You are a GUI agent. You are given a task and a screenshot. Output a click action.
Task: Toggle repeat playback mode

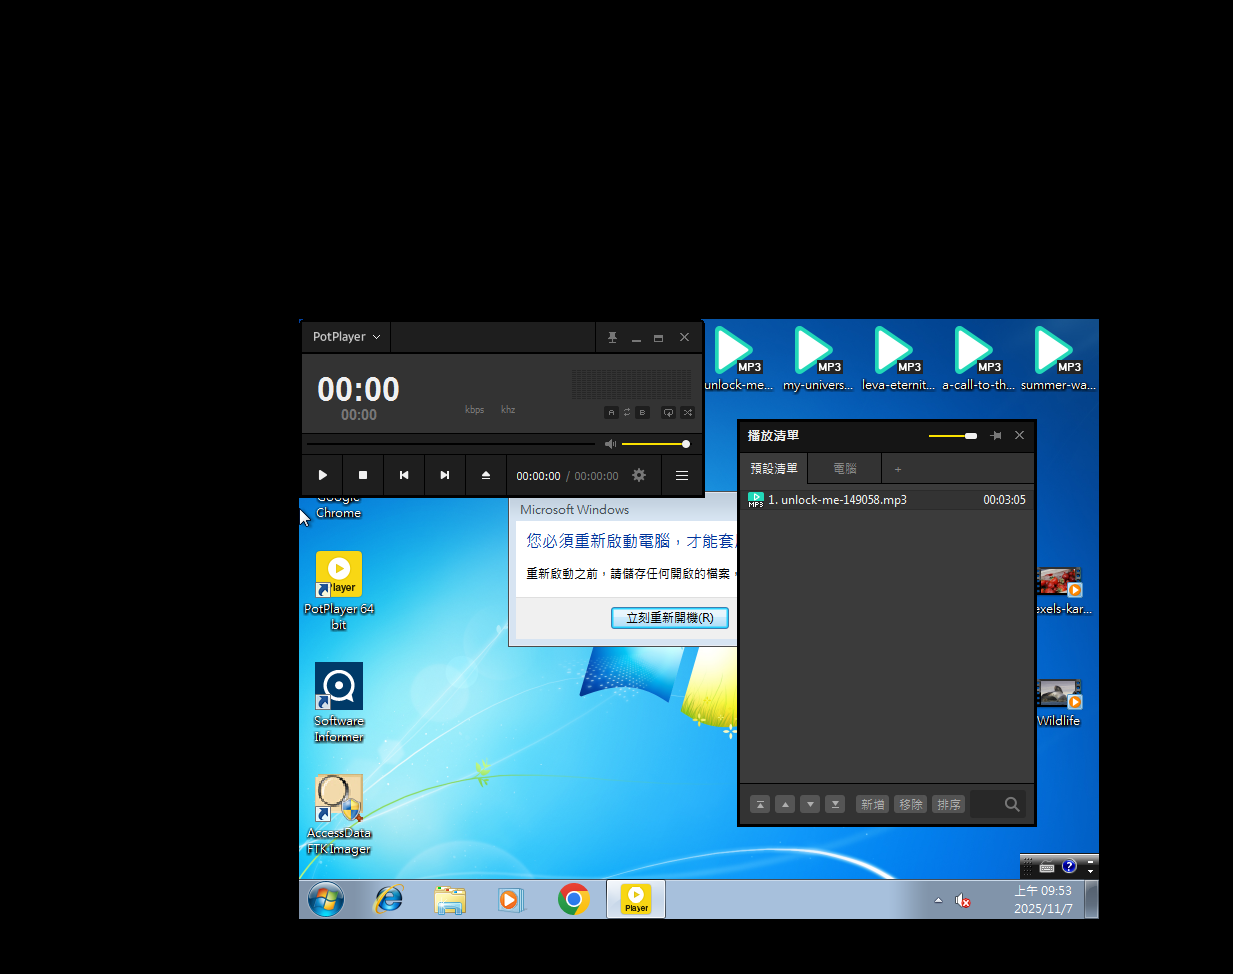(x=668, y=412)
